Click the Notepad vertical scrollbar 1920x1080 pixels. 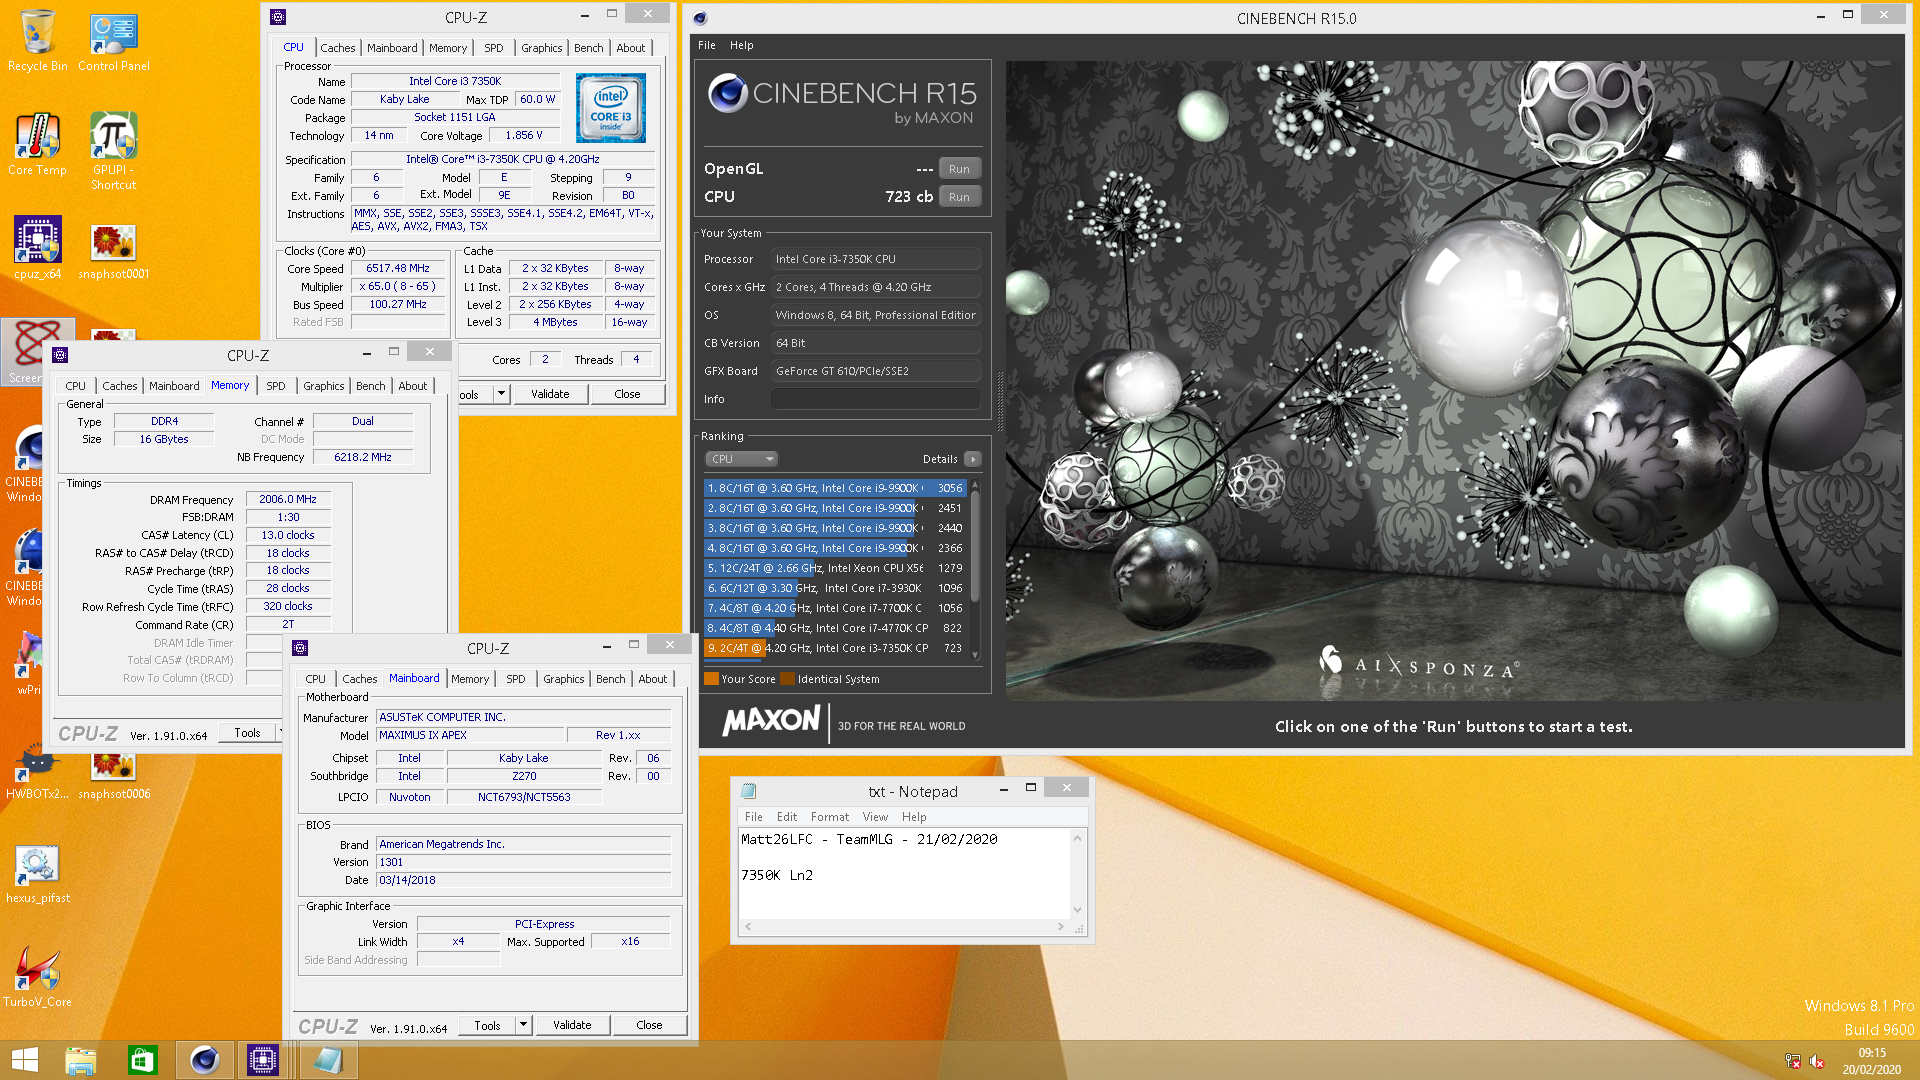click(x=1077, y=874)
